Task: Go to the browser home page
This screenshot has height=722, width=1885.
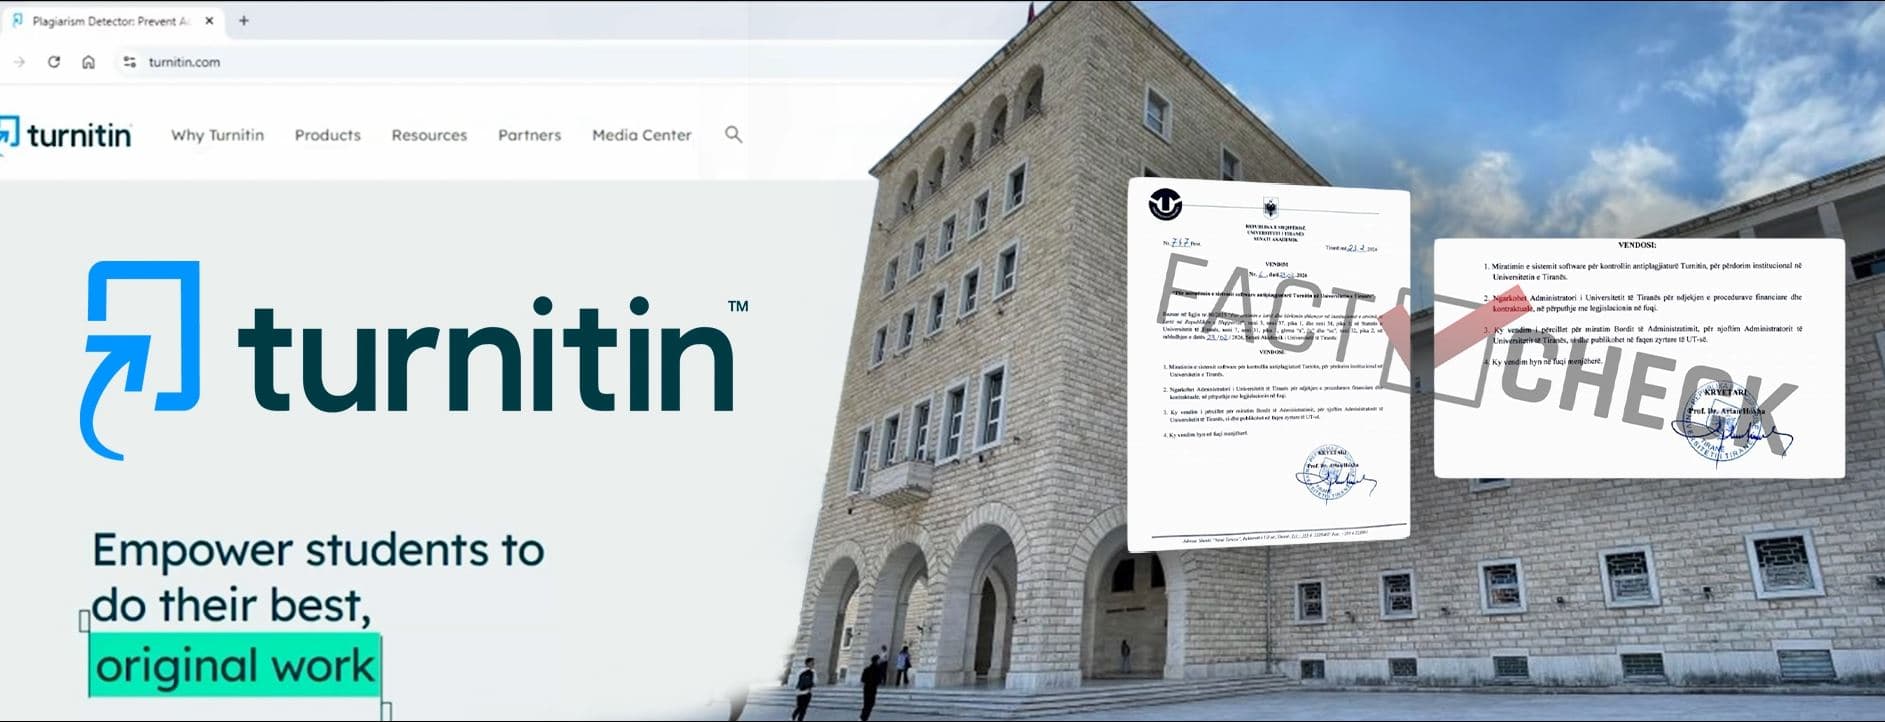Action: [88, 62]
